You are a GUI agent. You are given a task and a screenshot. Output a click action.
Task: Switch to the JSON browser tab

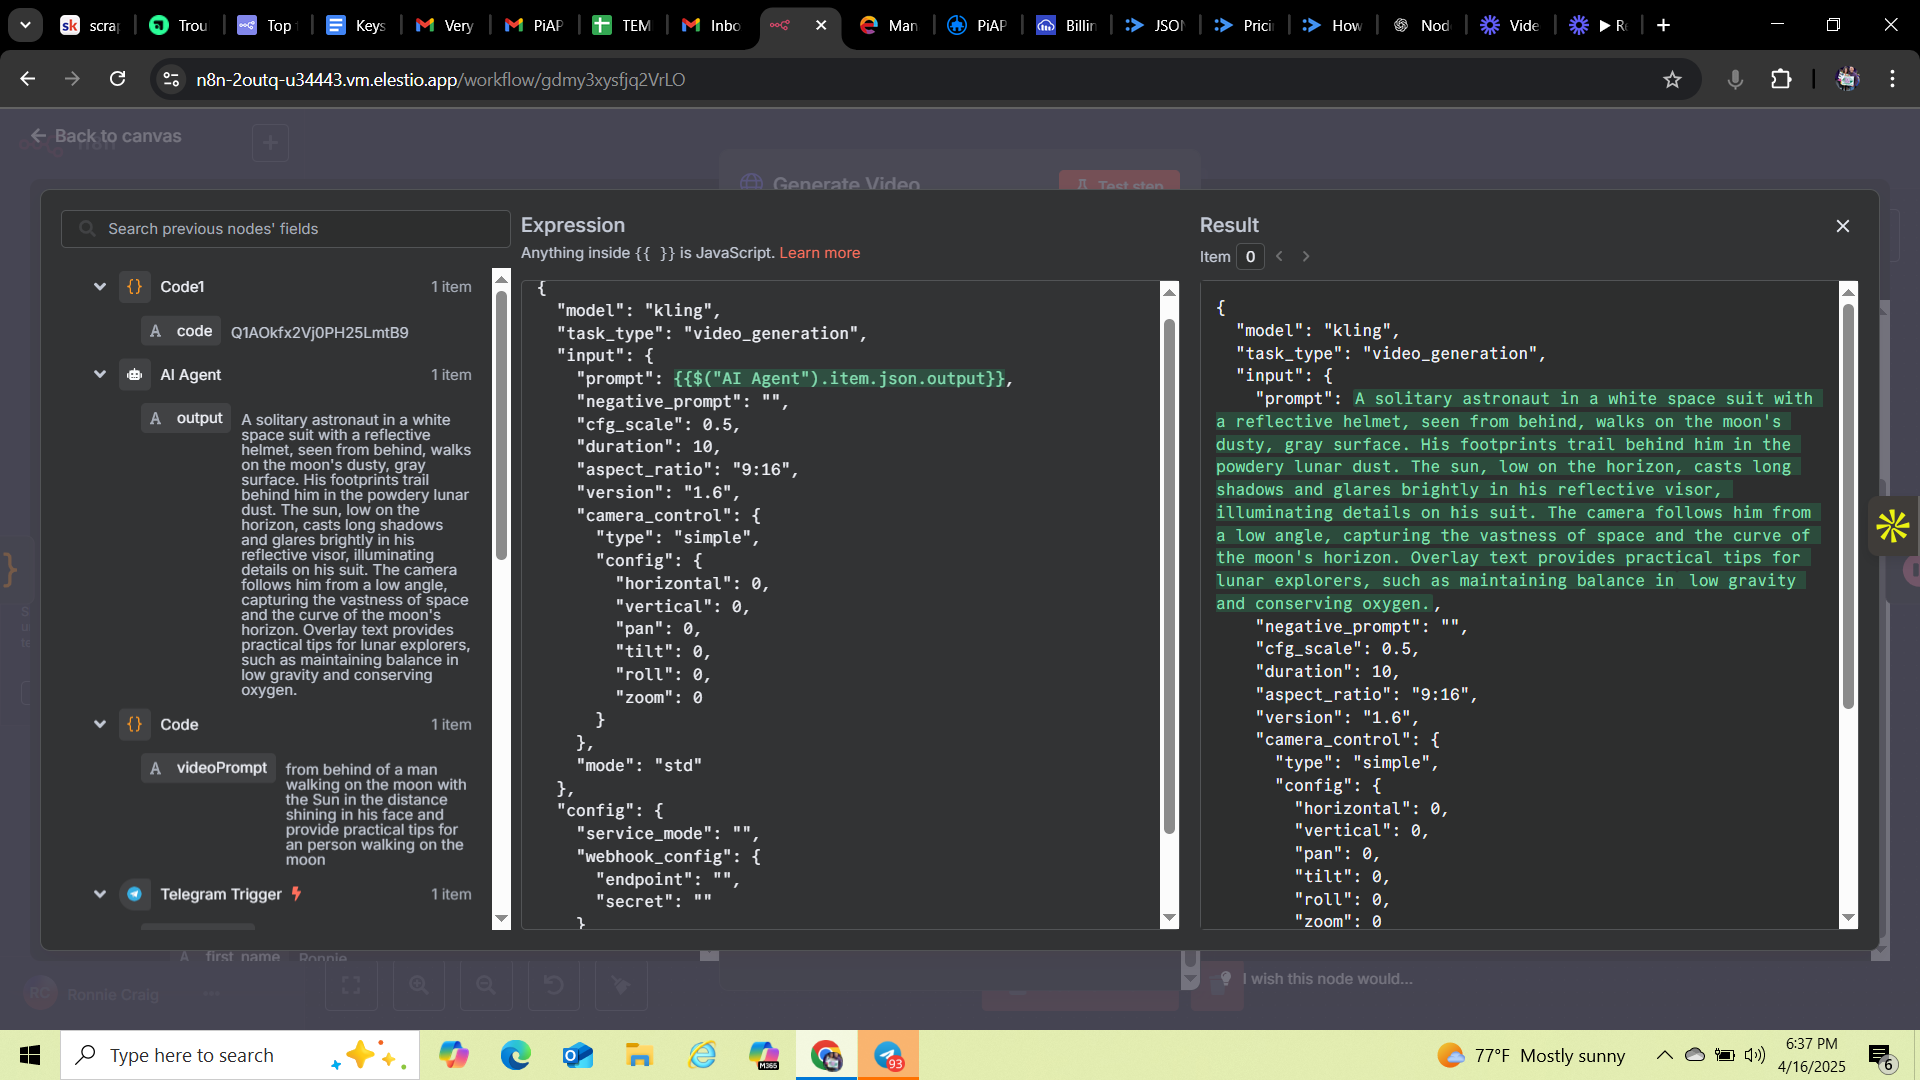tap(1155, 25)
